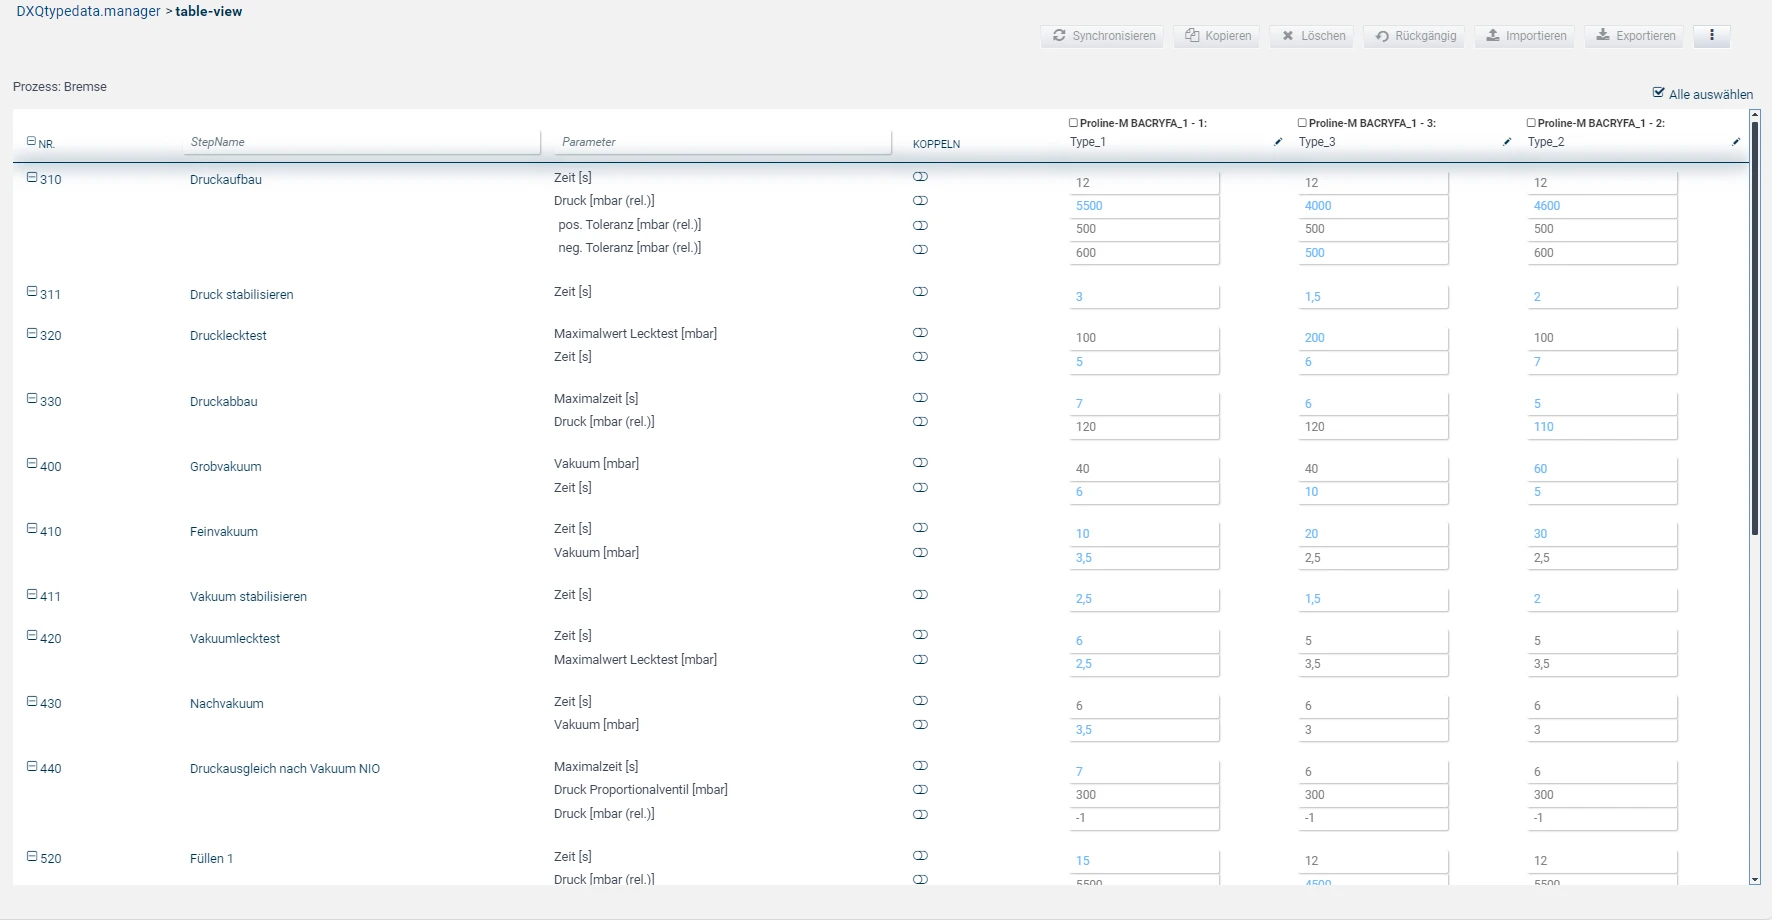Toggle couple icon for Nachvakuum Zeit [s]
1772x920 pixels.
point(920,701)
